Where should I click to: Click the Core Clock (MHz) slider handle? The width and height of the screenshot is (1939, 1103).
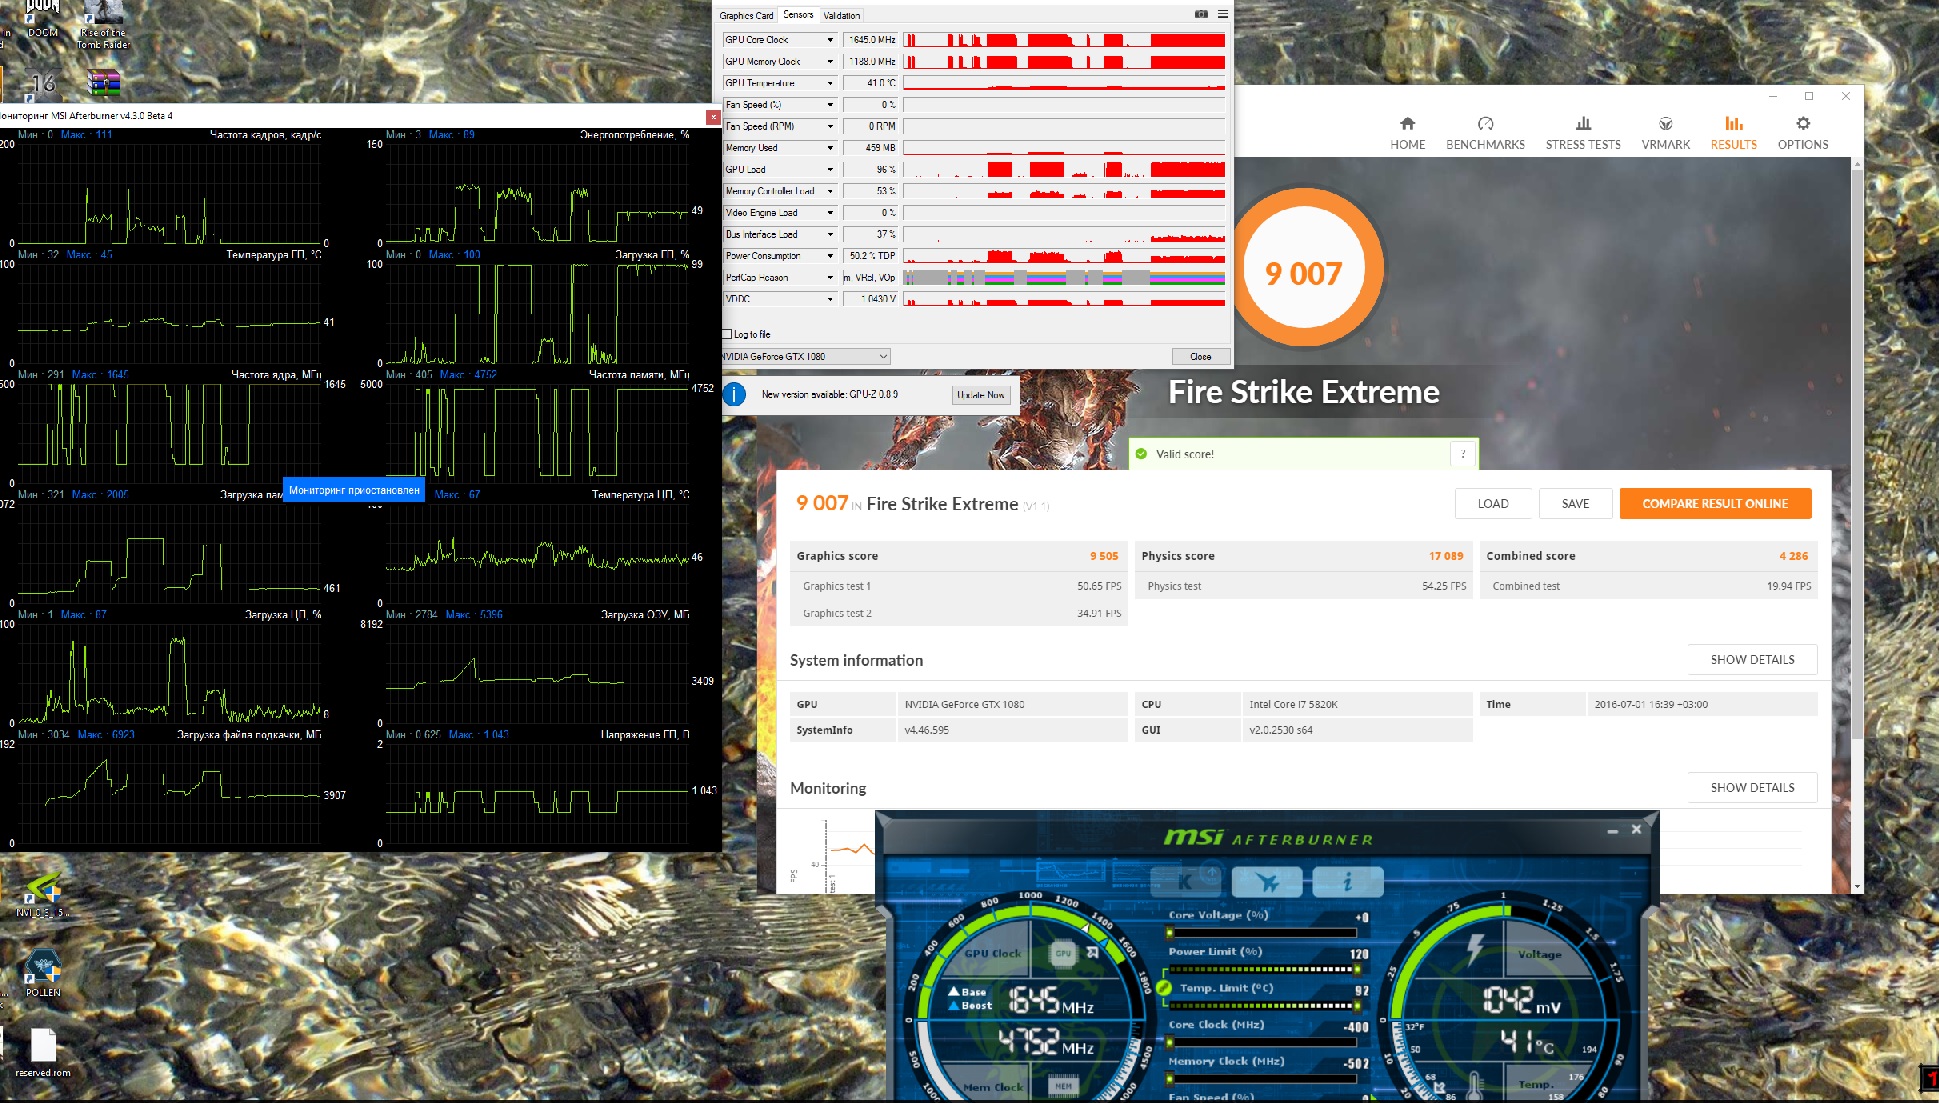tap(1169, 1042)
